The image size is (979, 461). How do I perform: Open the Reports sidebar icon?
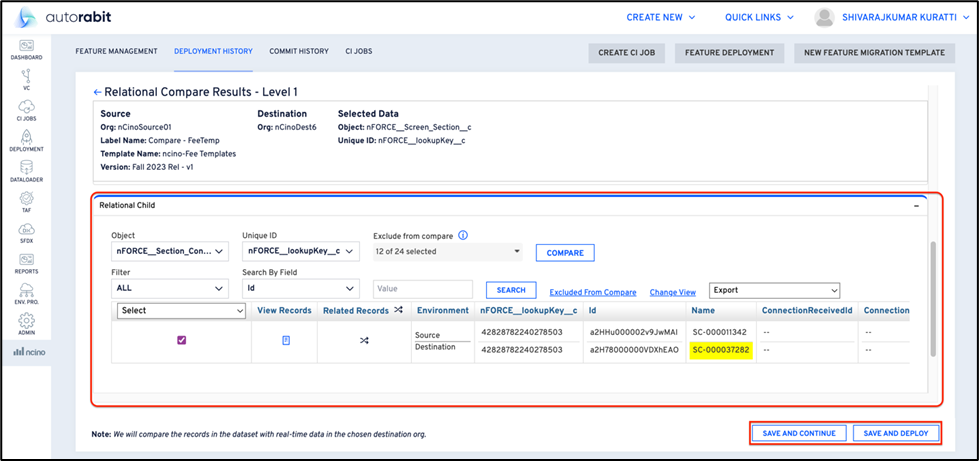coord(26,261)
